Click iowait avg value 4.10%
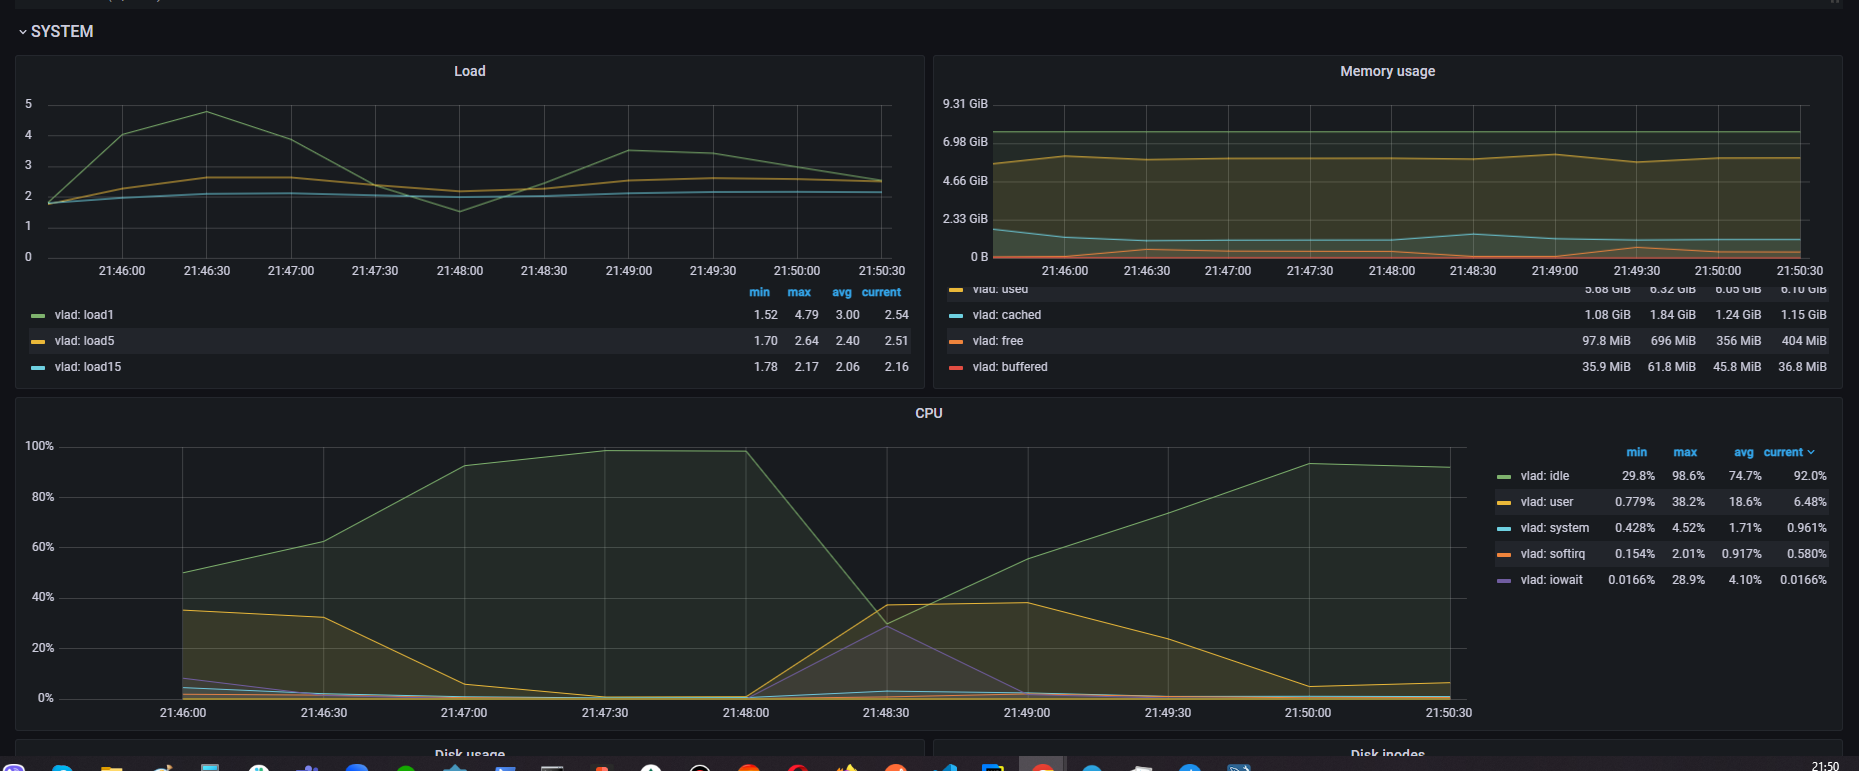Image resolution: width=1859 pixels, height=771 pixels. 1745,580
